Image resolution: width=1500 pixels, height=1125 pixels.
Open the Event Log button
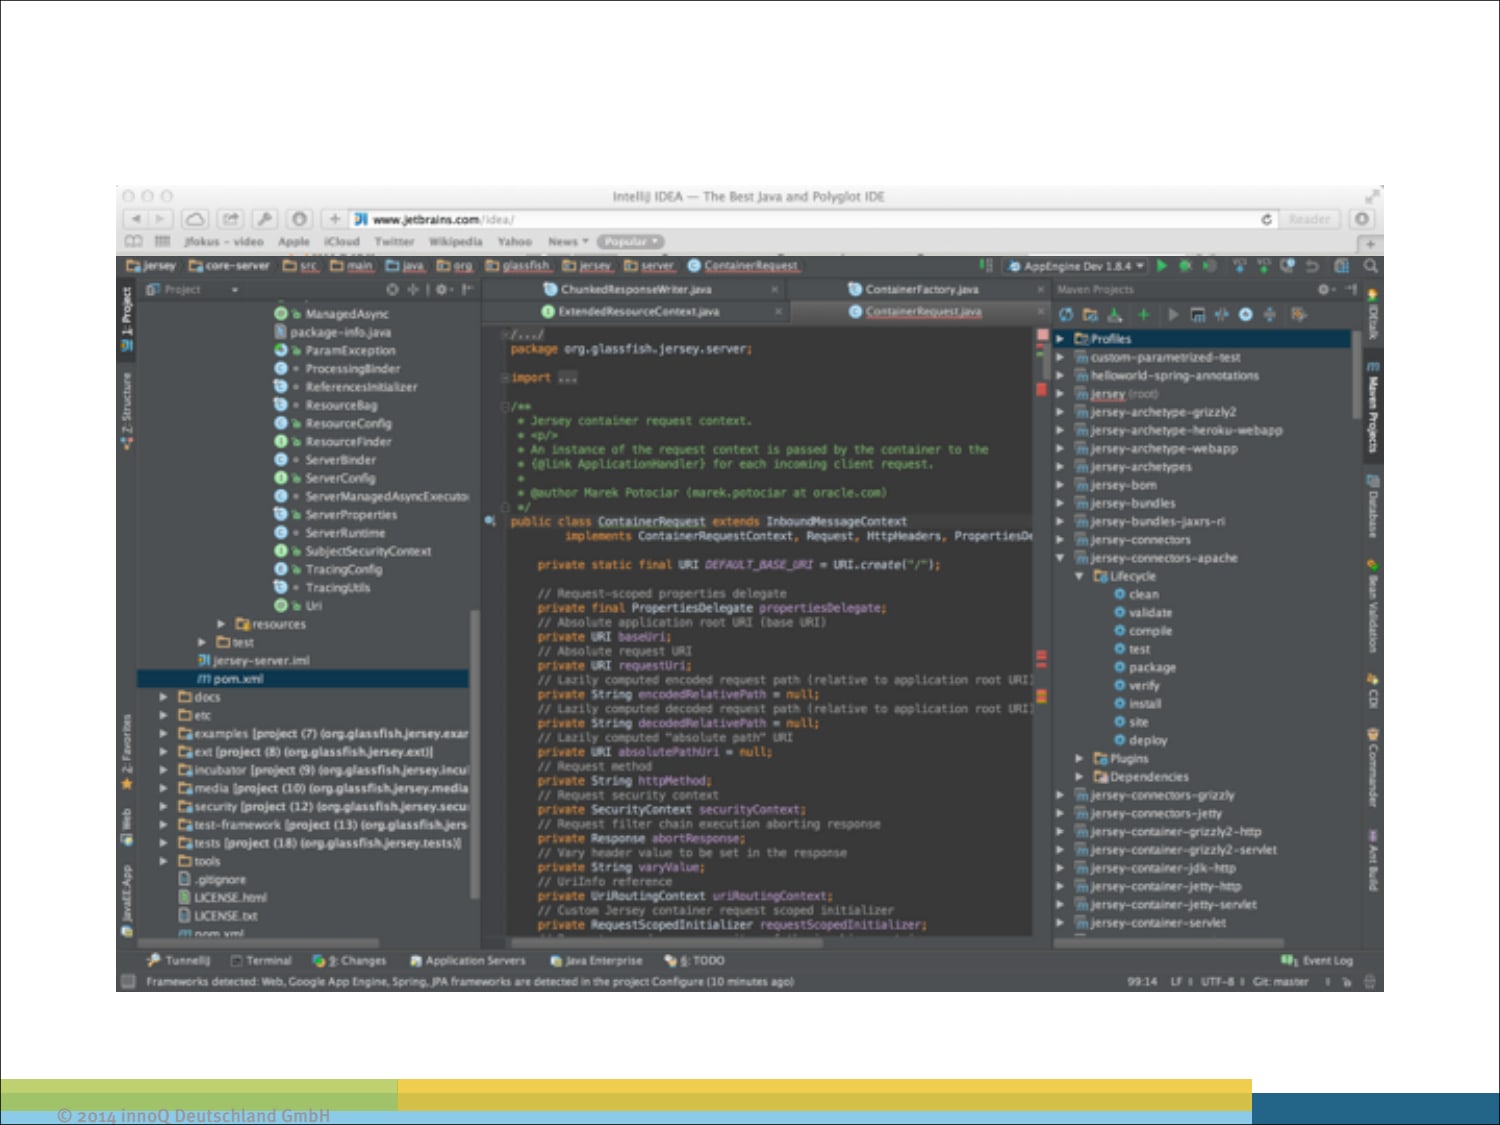coord(1317,961)
